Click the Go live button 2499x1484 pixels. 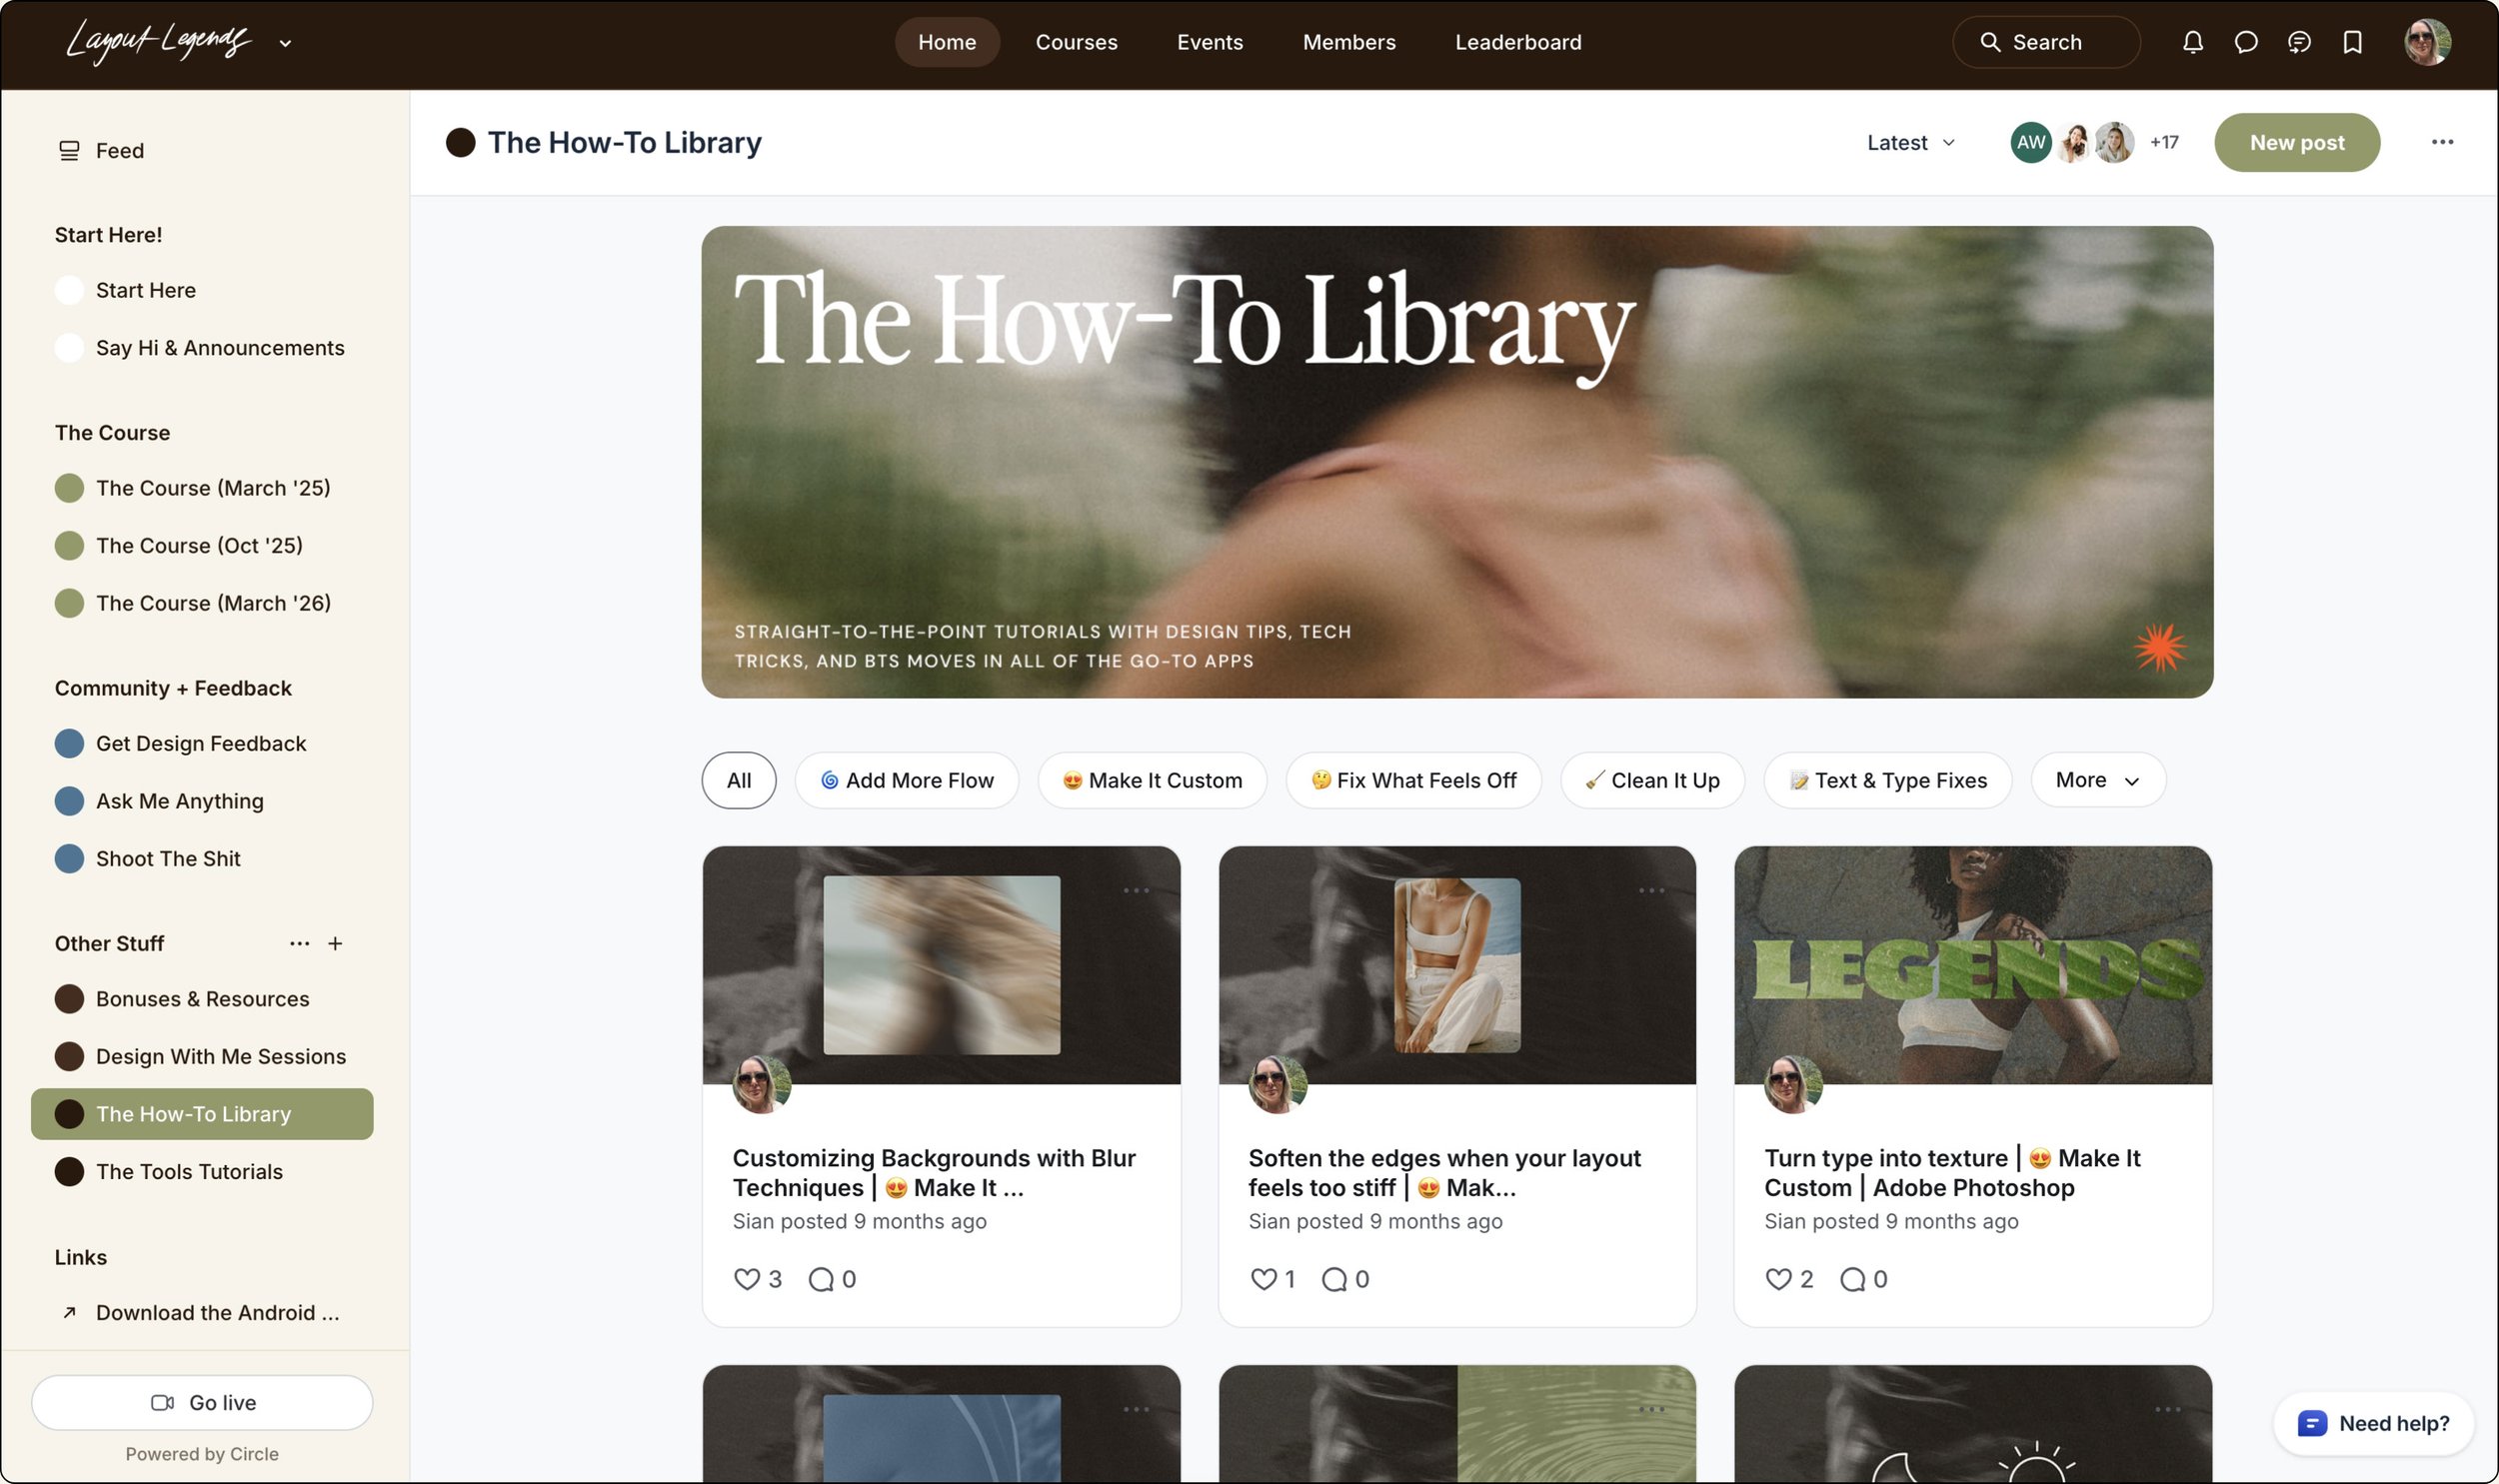pyautogui.click(x=202, y=1402)
